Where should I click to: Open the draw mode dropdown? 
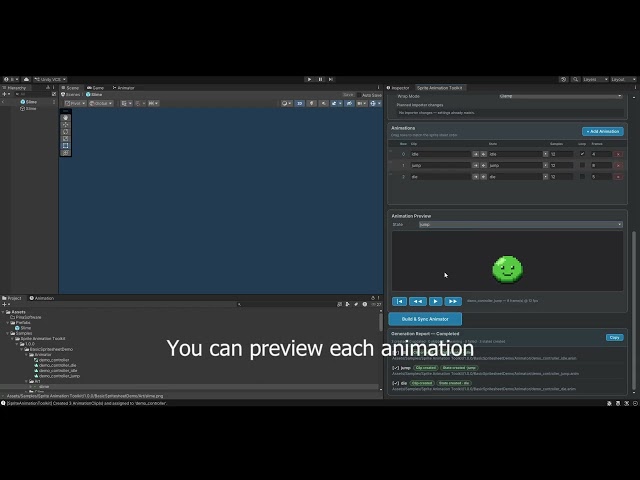click(287, 103)
